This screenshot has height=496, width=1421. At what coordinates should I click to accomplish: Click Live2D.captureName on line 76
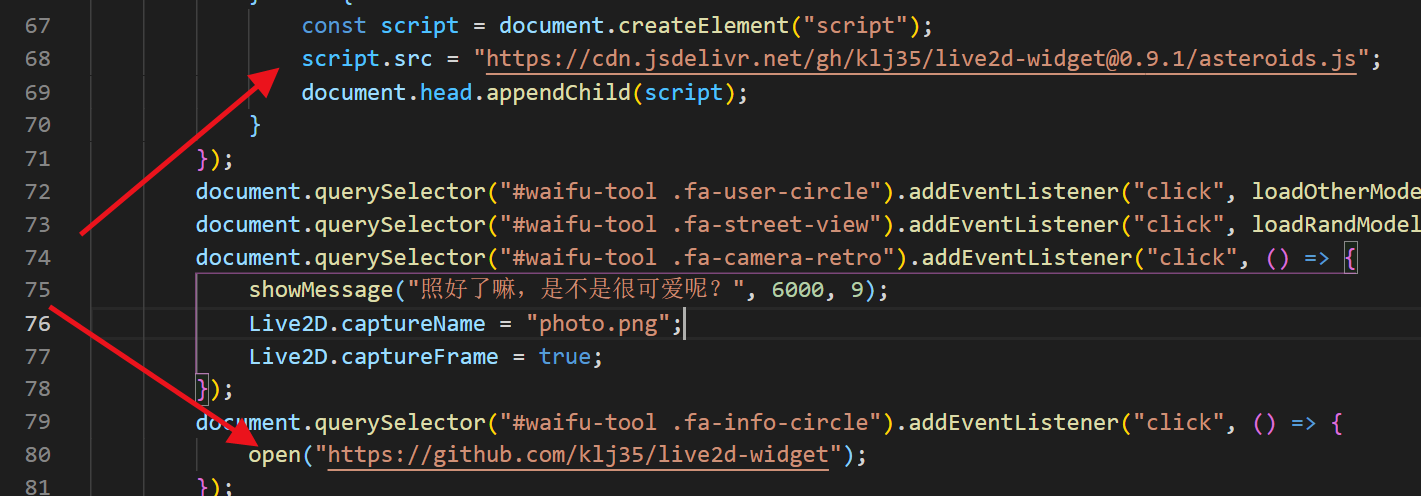367,323
